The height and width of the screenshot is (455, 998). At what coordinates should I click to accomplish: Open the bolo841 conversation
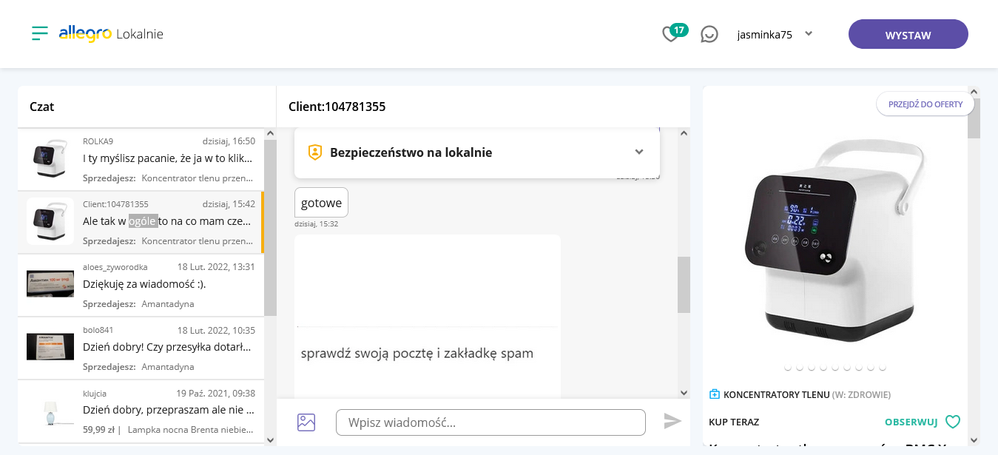click(x=139, y=348)
